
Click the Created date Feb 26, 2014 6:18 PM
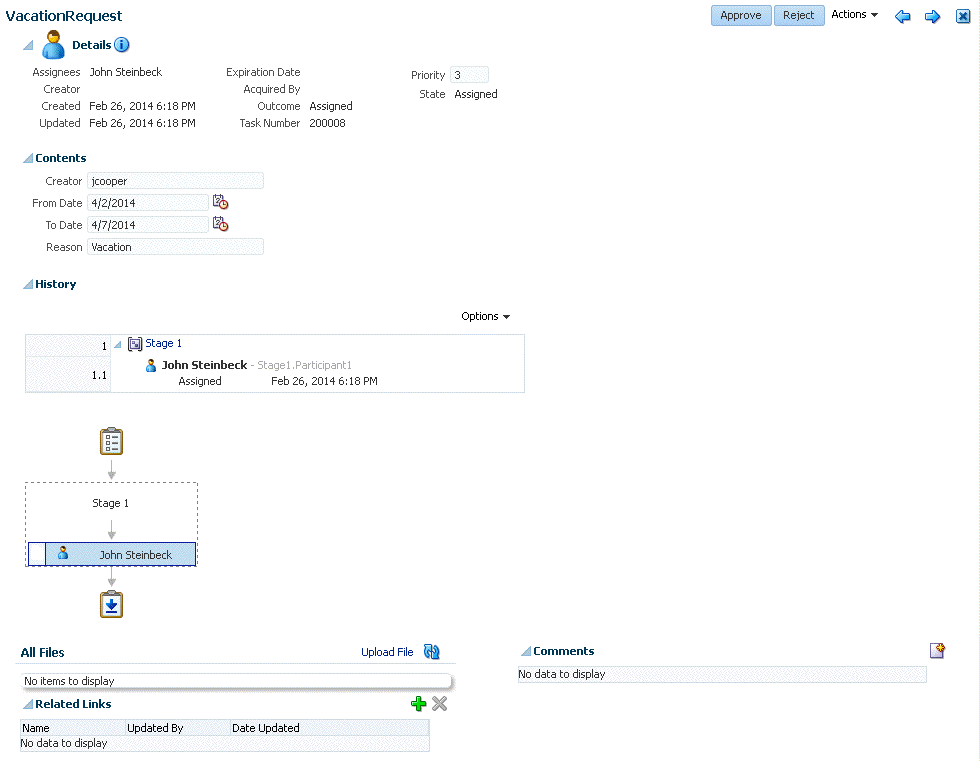coord(142,106)
